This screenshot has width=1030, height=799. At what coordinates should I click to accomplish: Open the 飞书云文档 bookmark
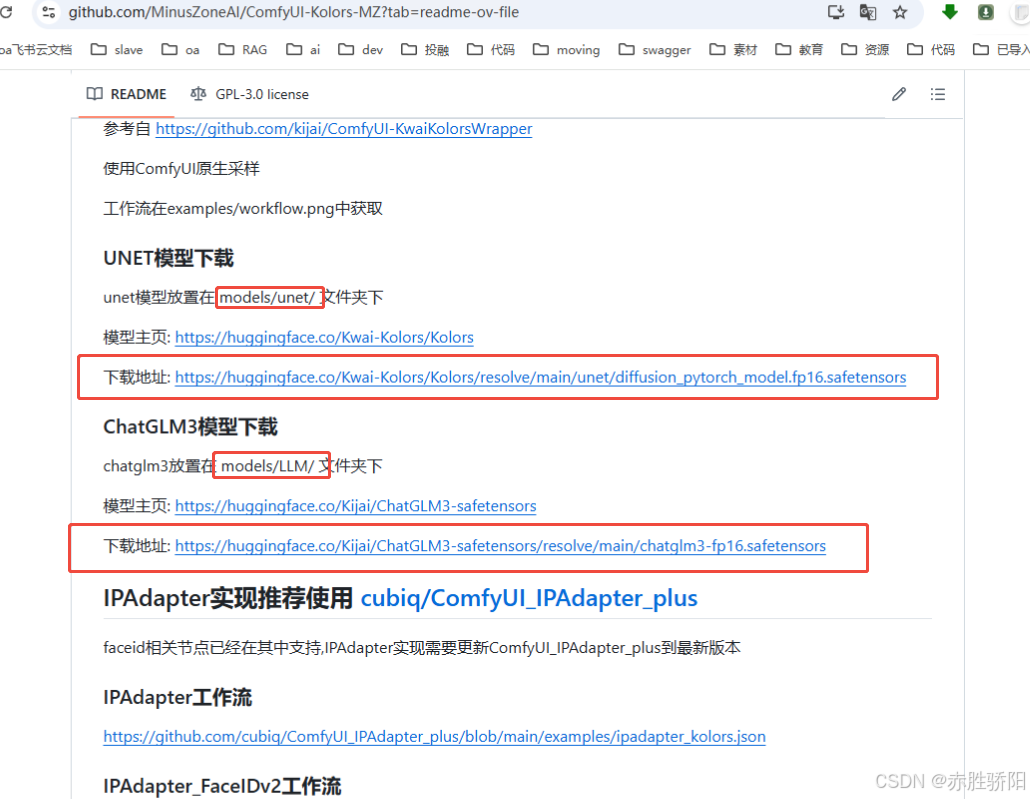click(x=36, y=50)
